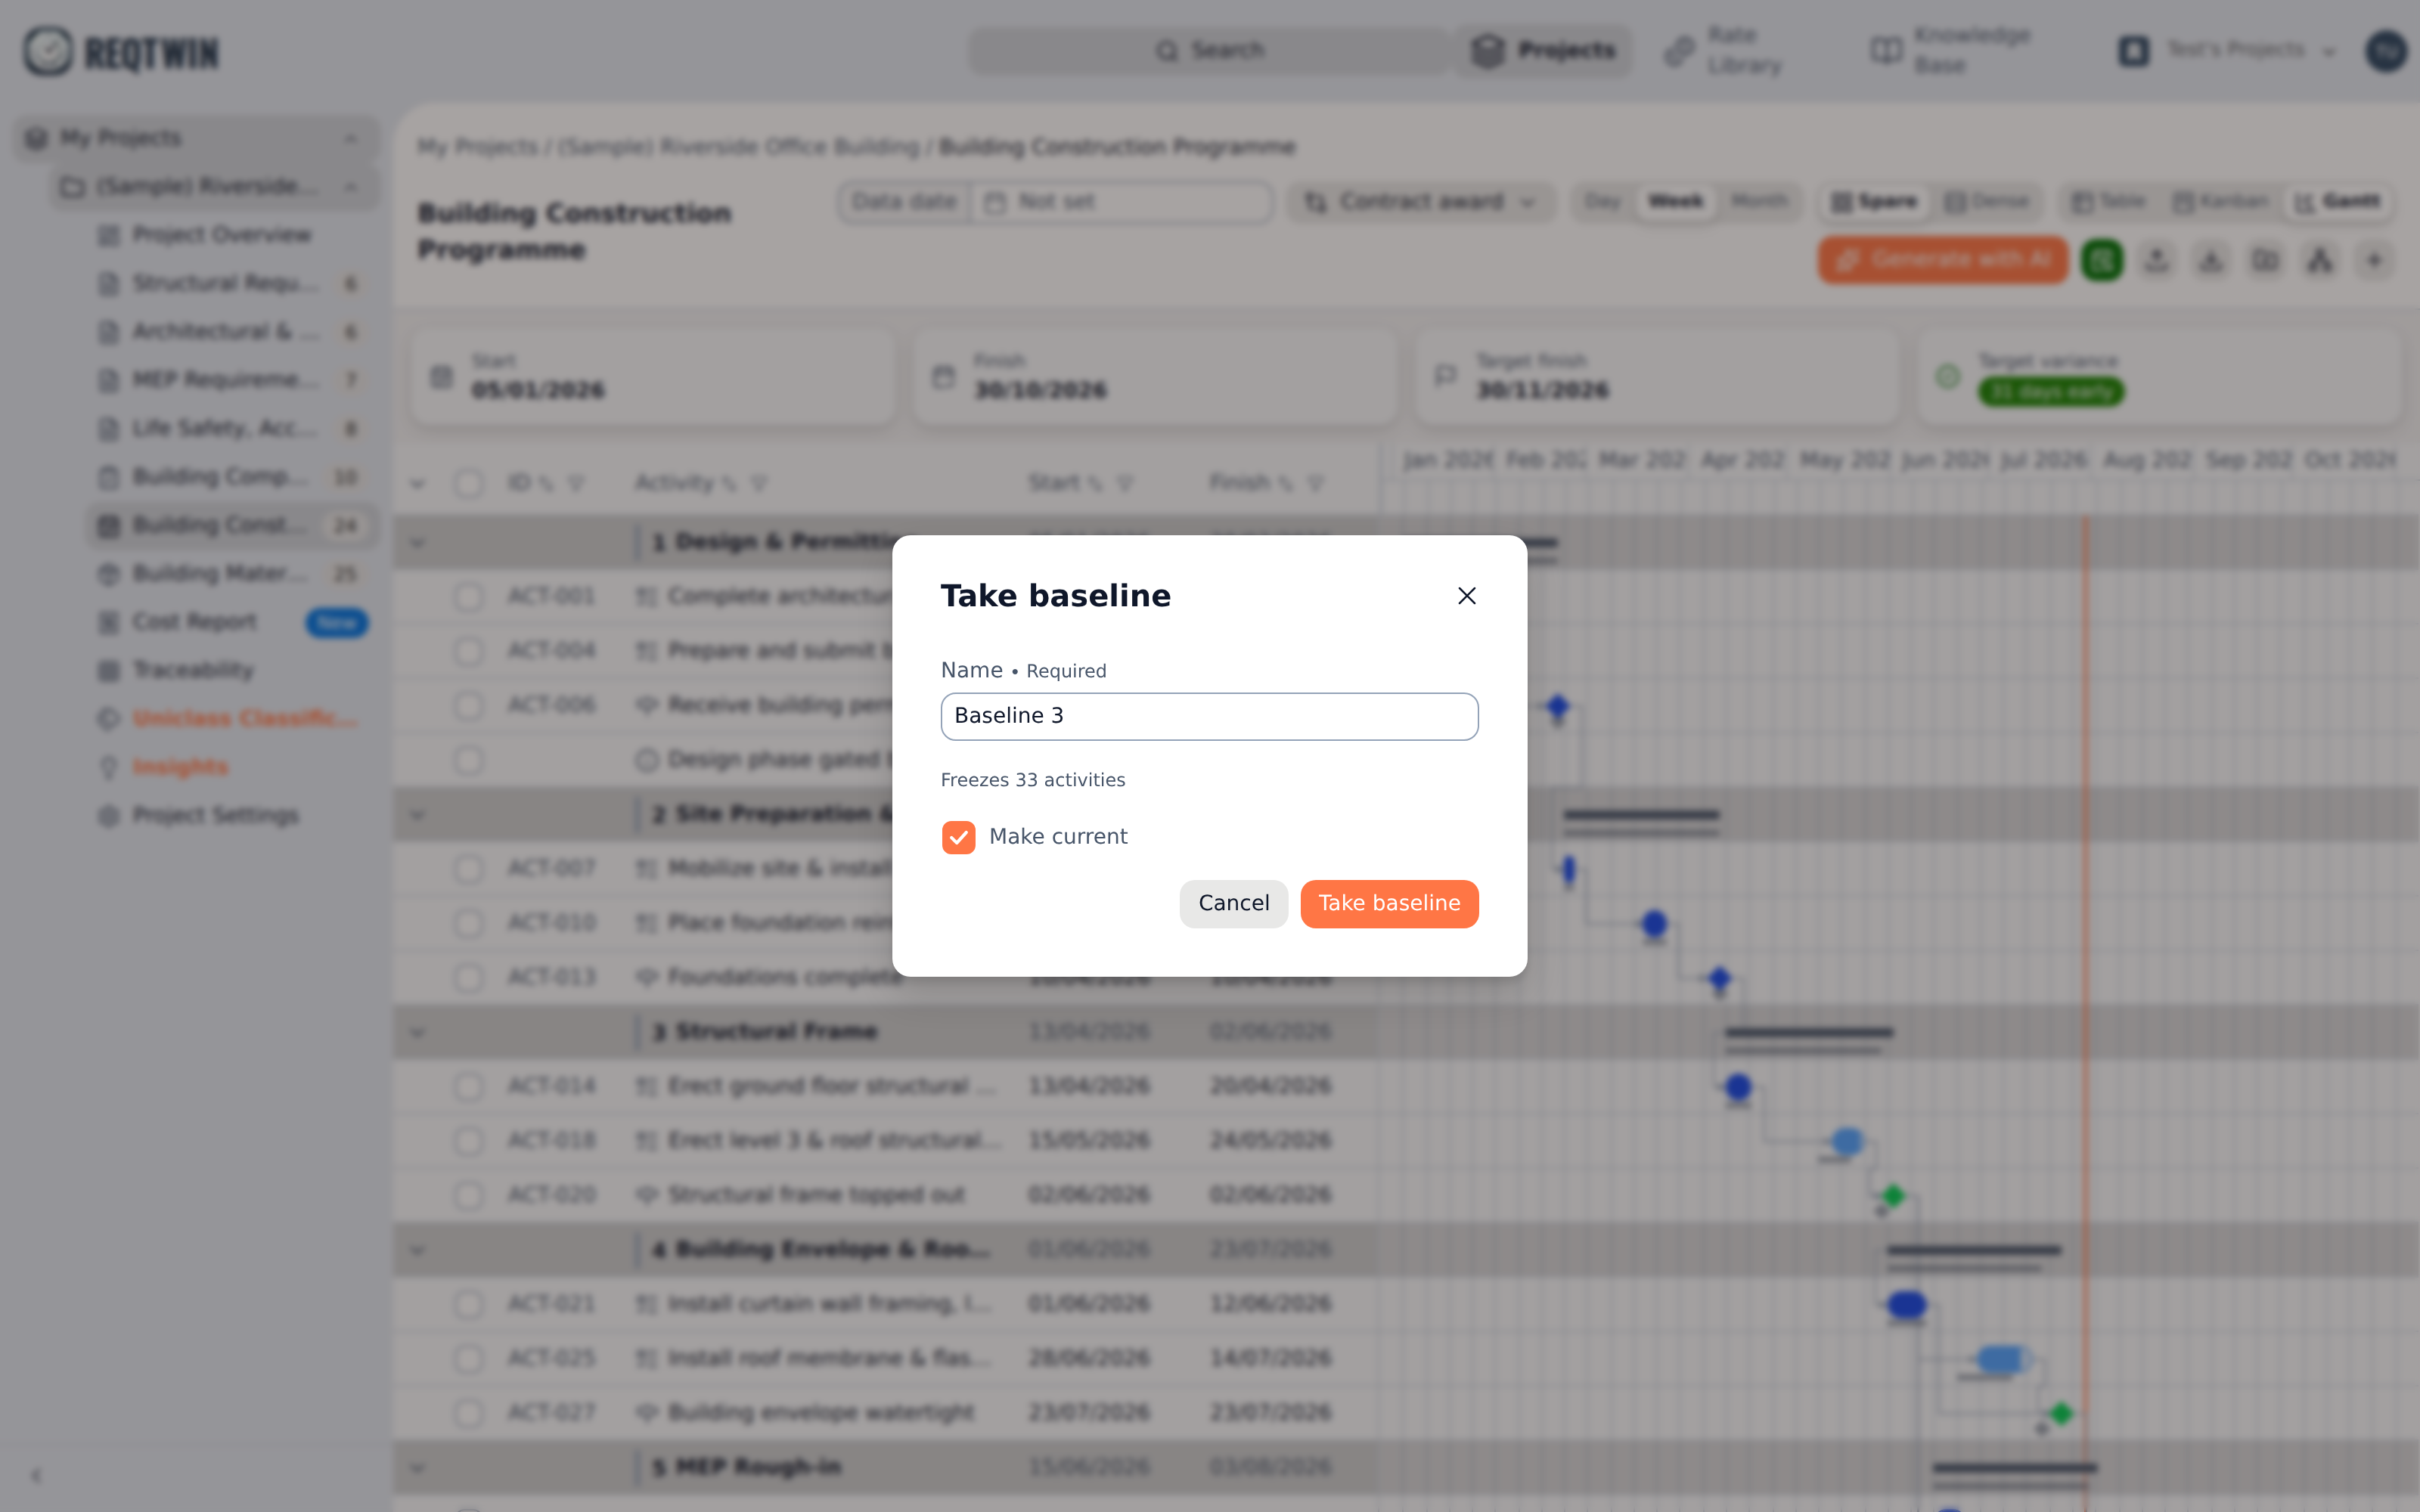Click the MEP Requireme... document icon
This screenshot has width=2420, height=1512.
click(x=109, y=381)
